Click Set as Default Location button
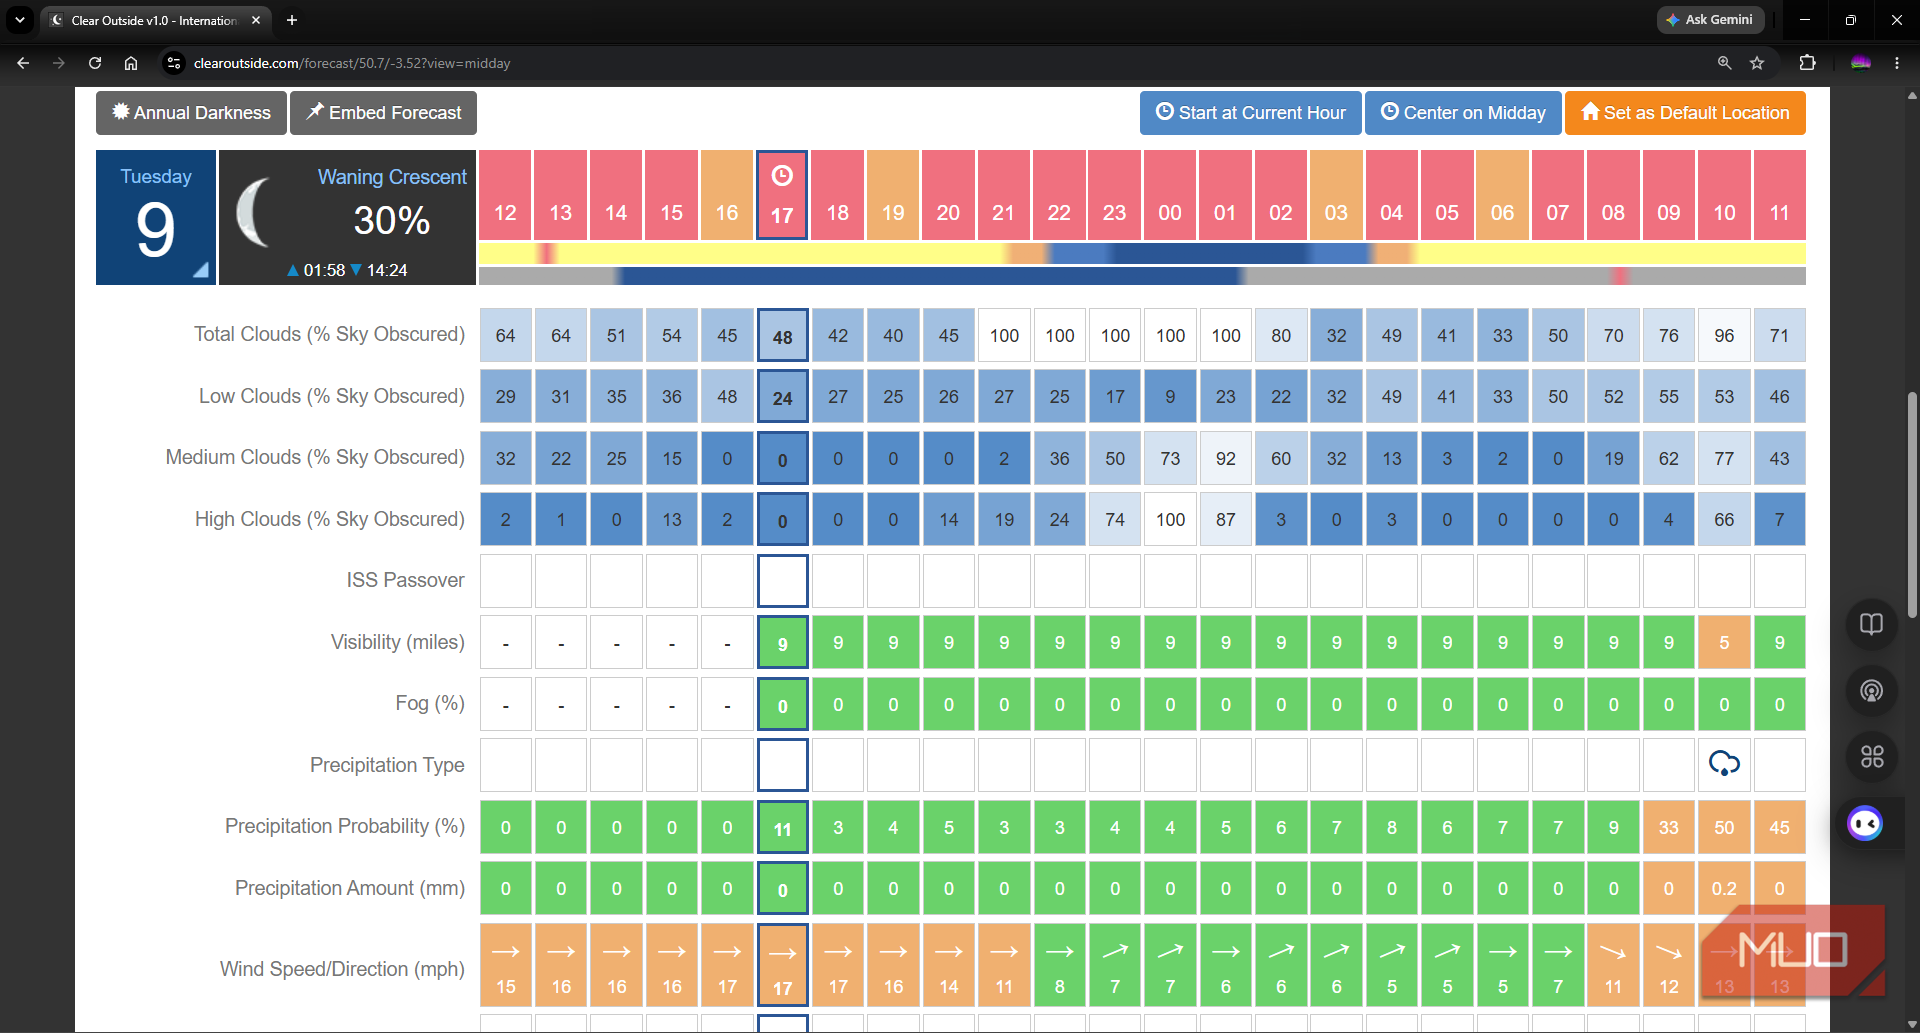This screenshot has height=1033, width=1920. [1685, 113]
